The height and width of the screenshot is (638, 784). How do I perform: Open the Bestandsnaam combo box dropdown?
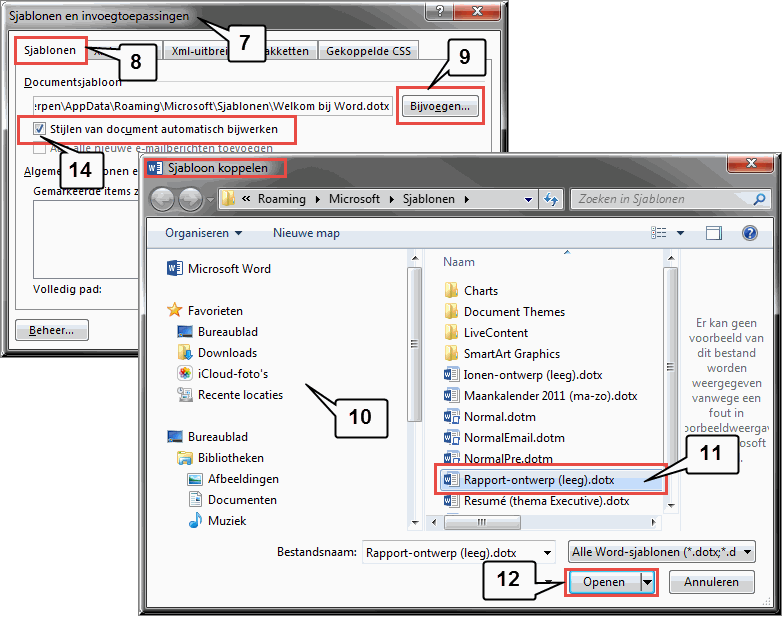pyautogui.click(x=548, y=552)
